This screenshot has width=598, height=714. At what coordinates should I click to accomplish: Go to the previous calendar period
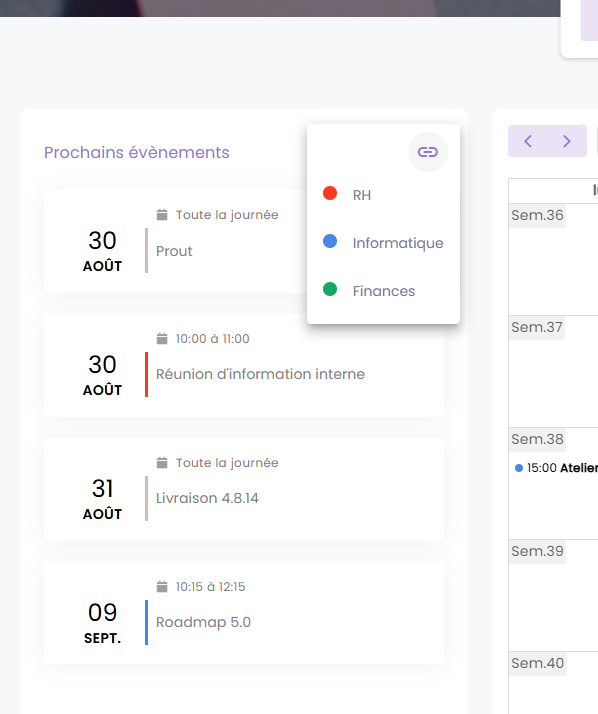pos(528,141)
